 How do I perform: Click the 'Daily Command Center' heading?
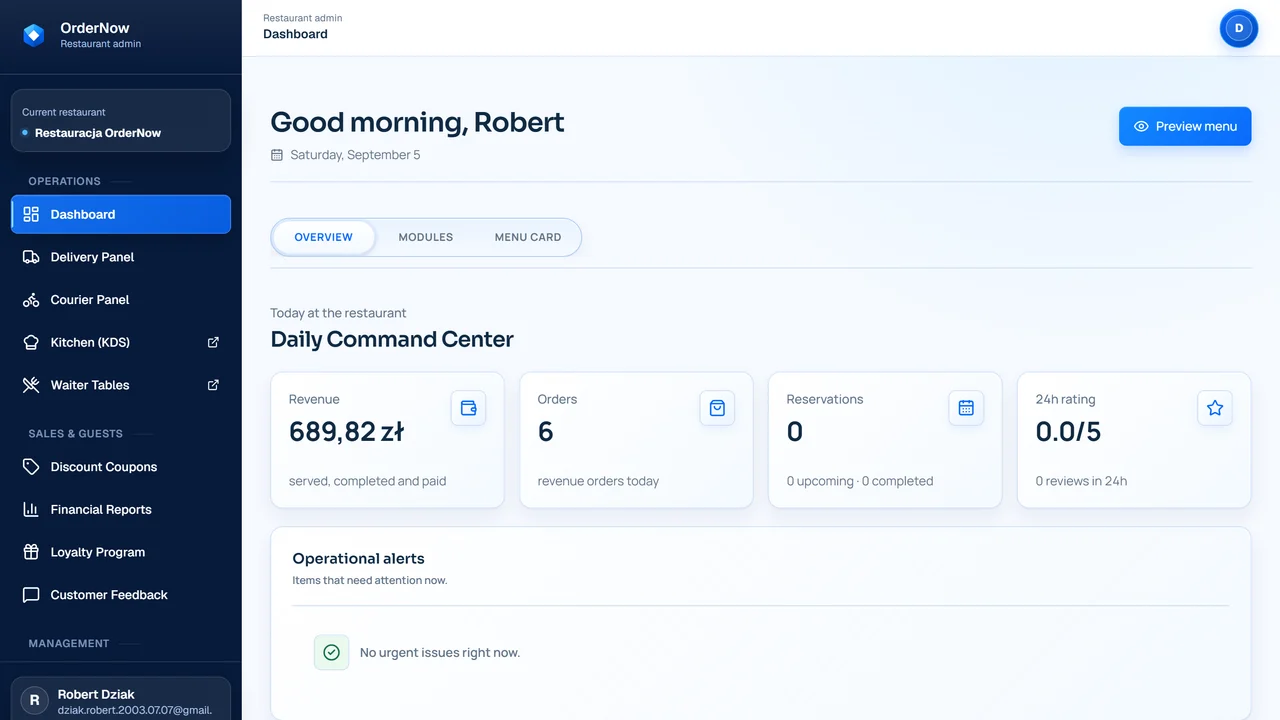point(392,339)
